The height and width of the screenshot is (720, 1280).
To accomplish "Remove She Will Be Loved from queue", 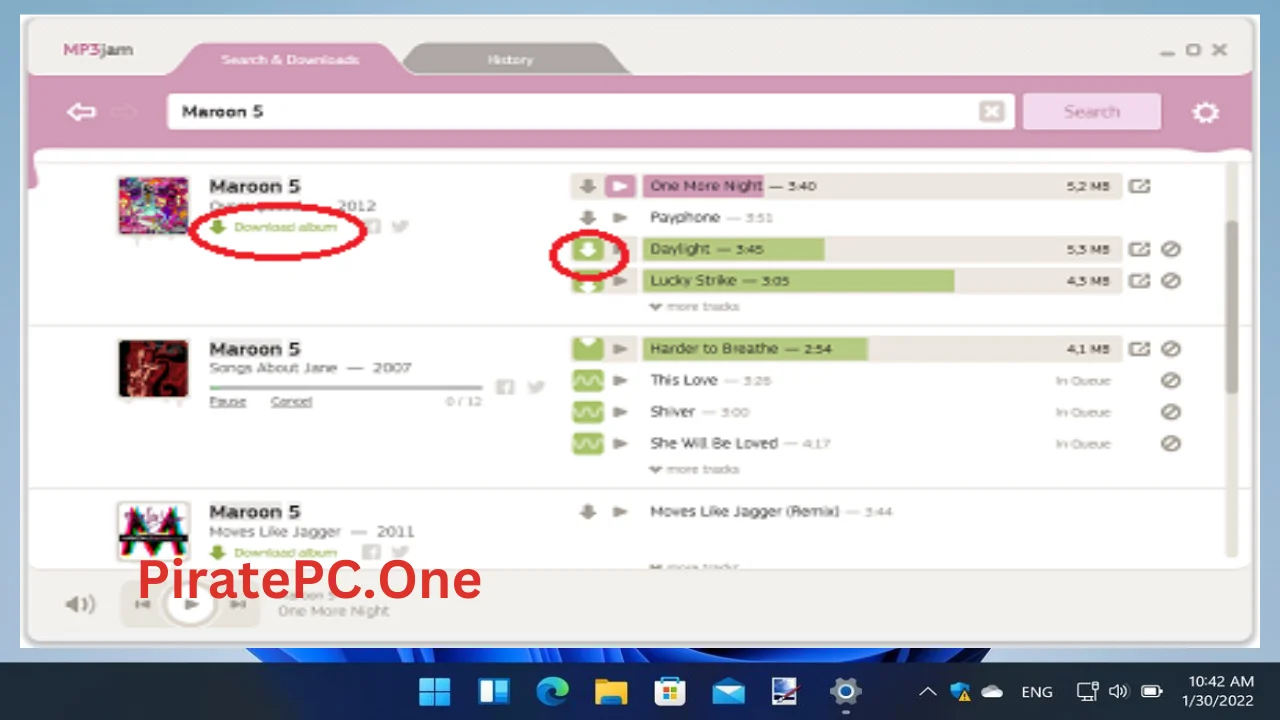I will pyautogui.click(x=1171, y=443).
